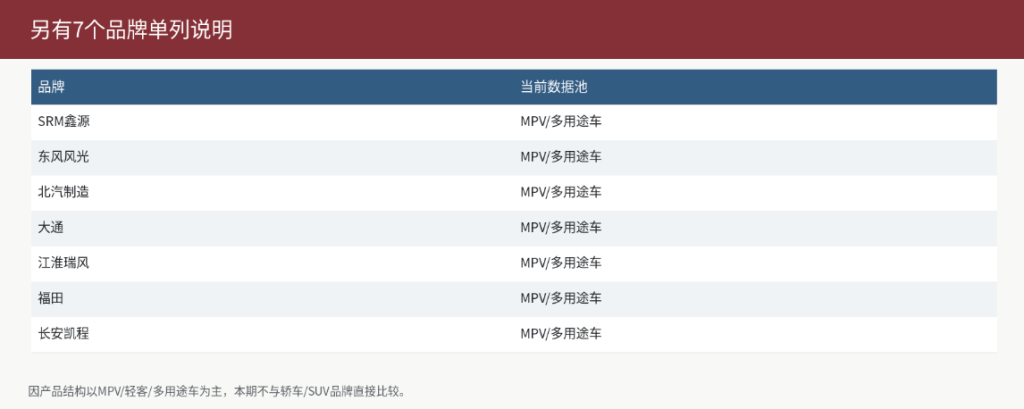Select the SRM鑫源 brand cell
The image size is (1024, 409).
[272, 122]
